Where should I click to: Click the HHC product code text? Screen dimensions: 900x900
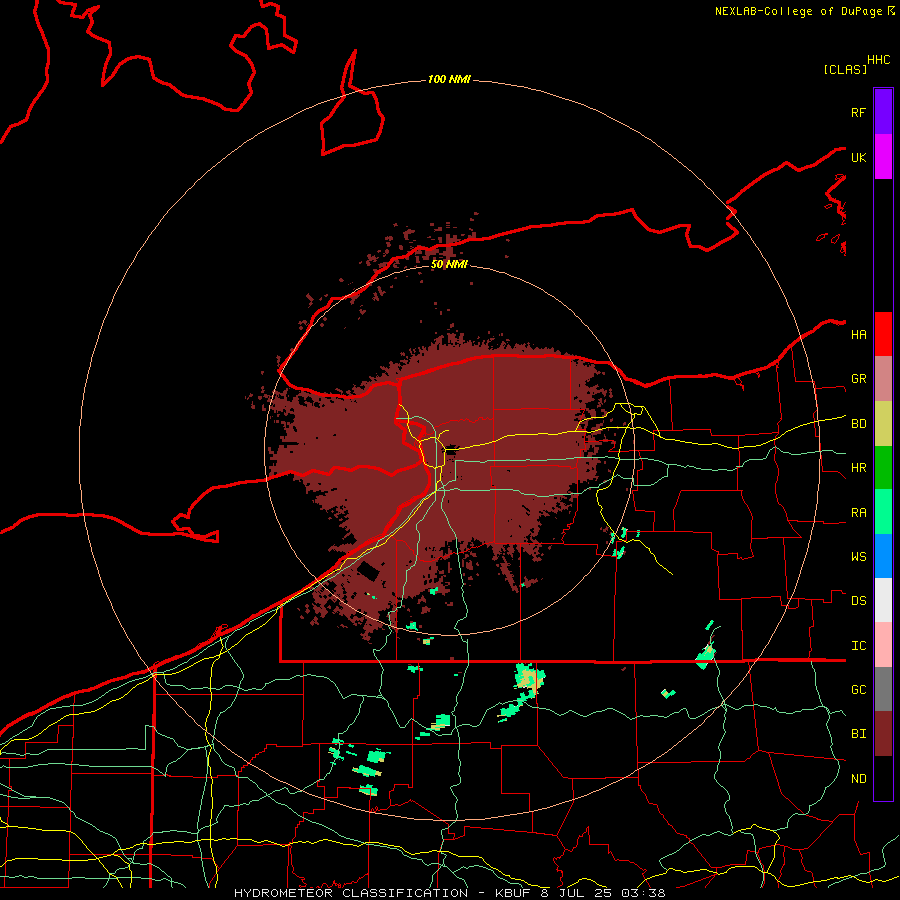(878, 60)
